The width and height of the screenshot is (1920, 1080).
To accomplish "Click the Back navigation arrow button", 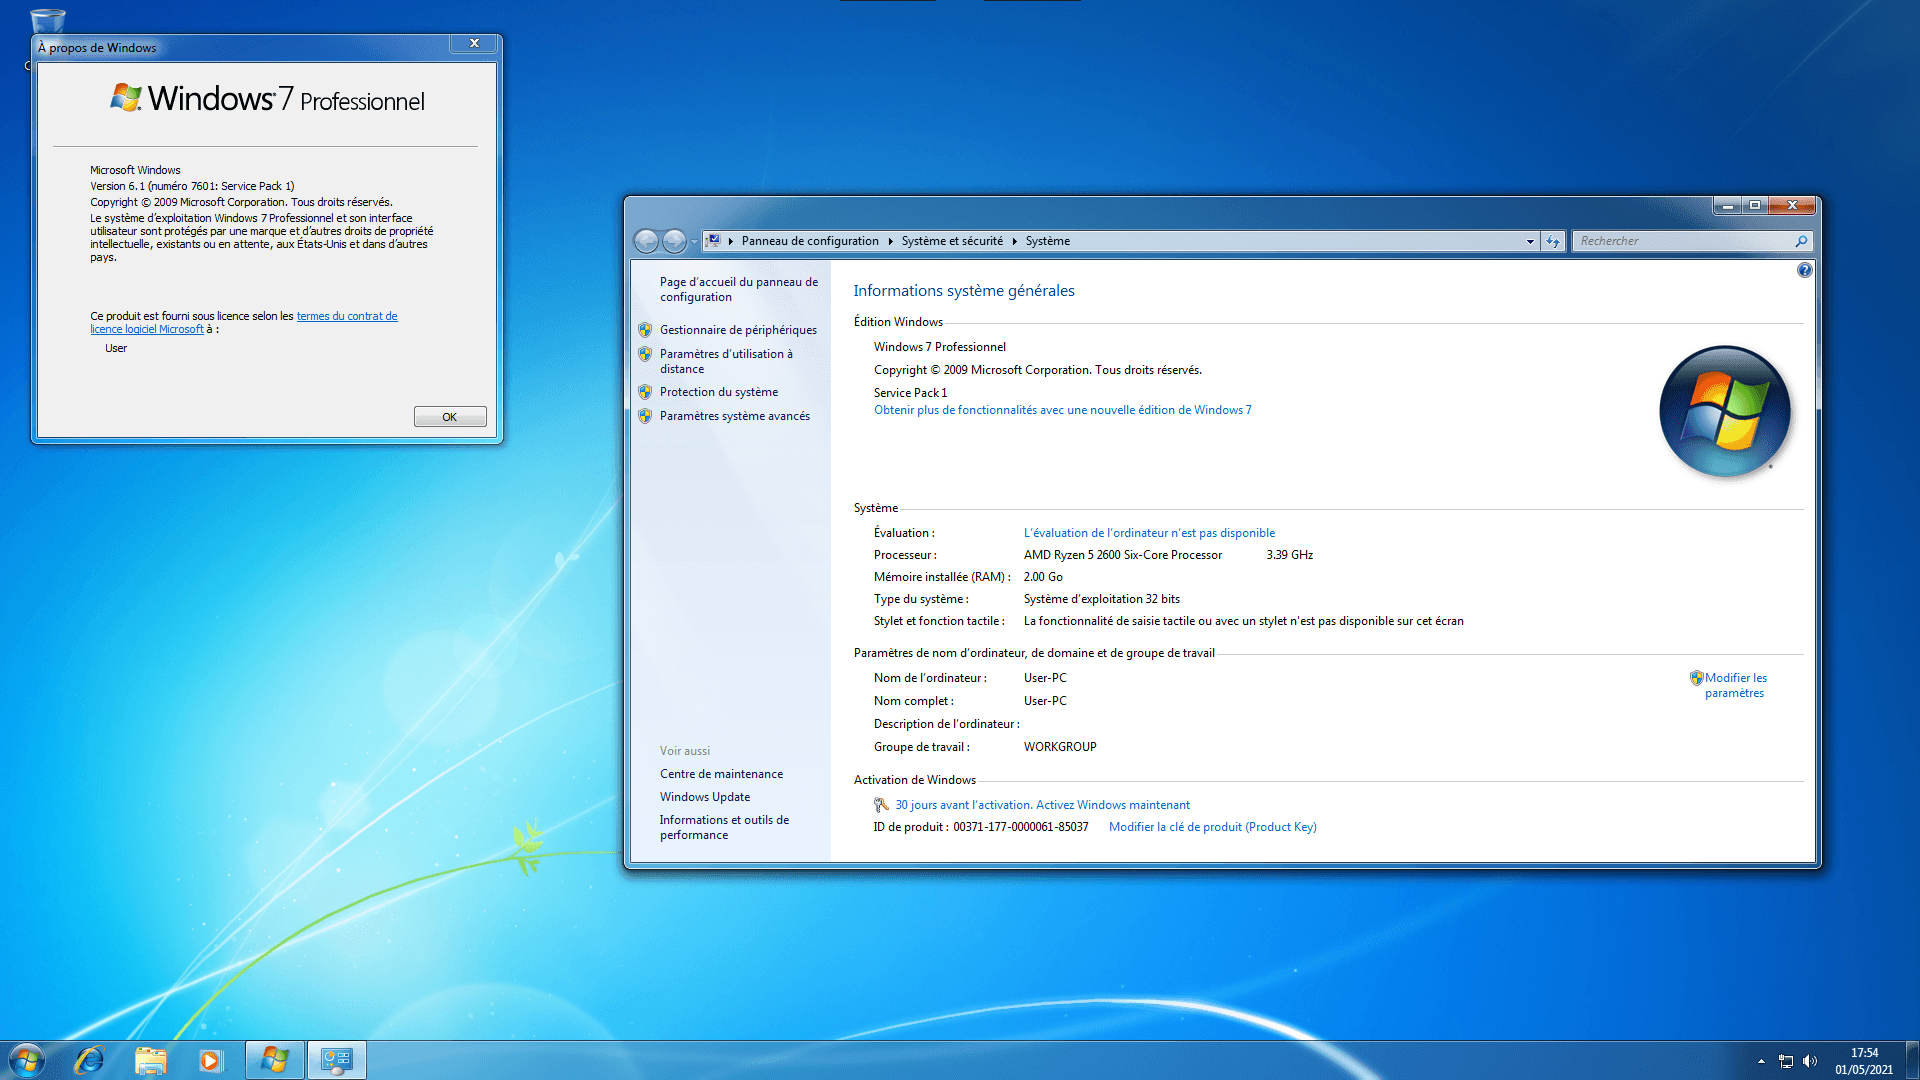I will (x=647, y=241).
